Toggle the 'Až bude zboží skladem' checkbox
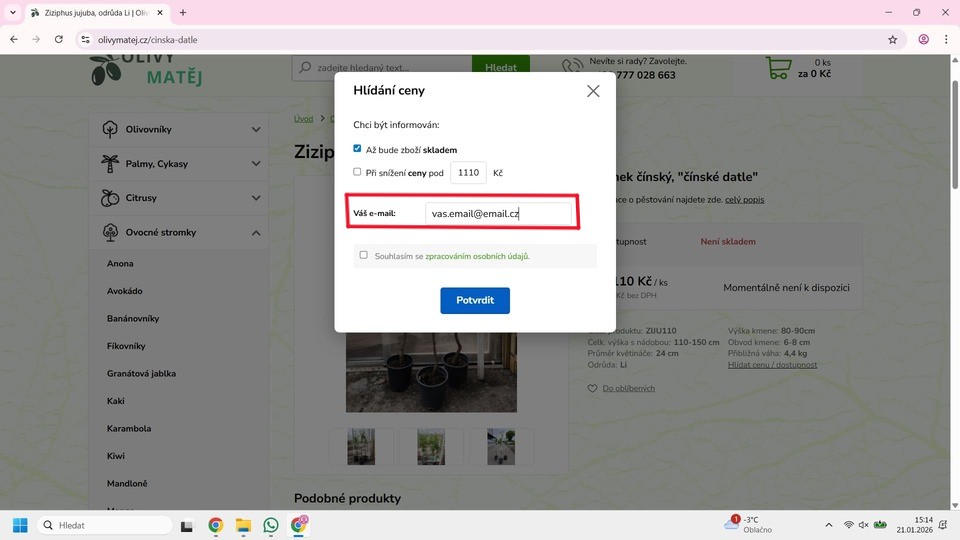Image resolution: width=960 pixels, height=540 pixels. click(x=357, y=149)
